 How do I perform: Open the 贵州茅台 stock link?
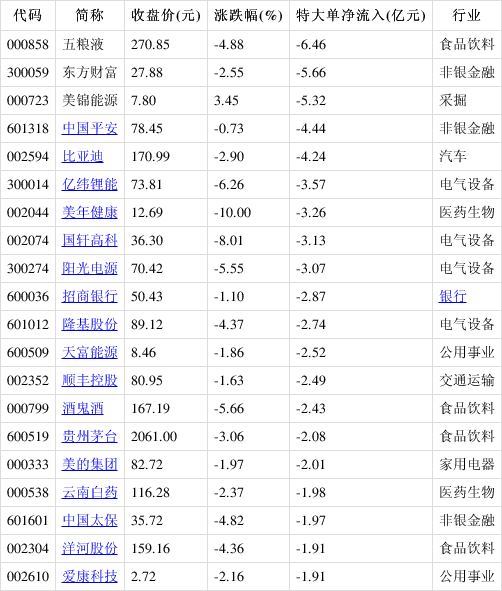coord(90,436)
